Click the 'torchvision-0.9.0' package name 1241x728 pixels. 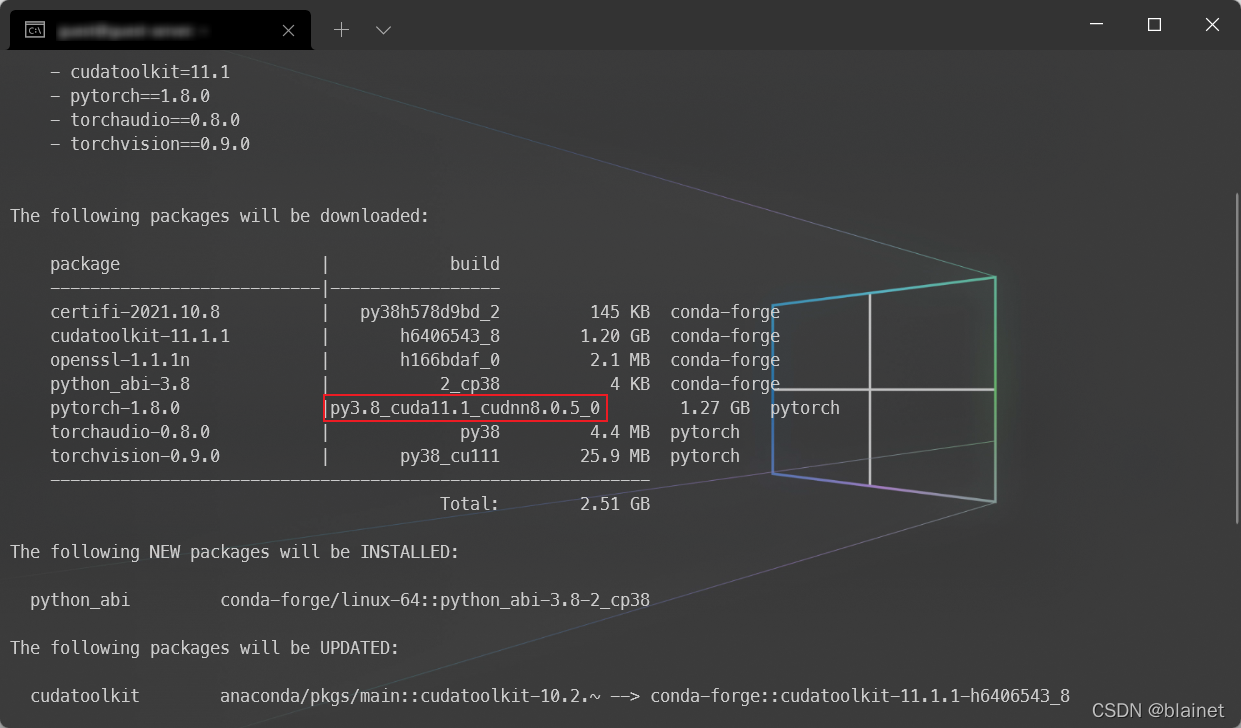[135, 456]
